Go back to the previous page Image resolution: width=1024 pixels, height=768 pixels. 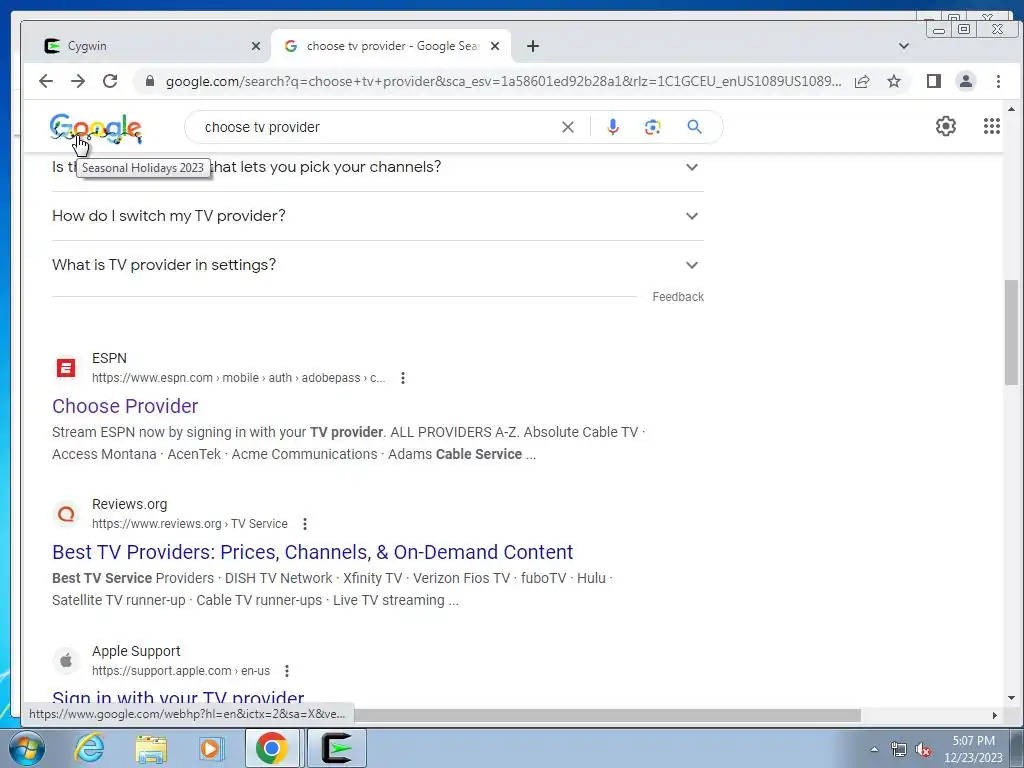[46, 81]
